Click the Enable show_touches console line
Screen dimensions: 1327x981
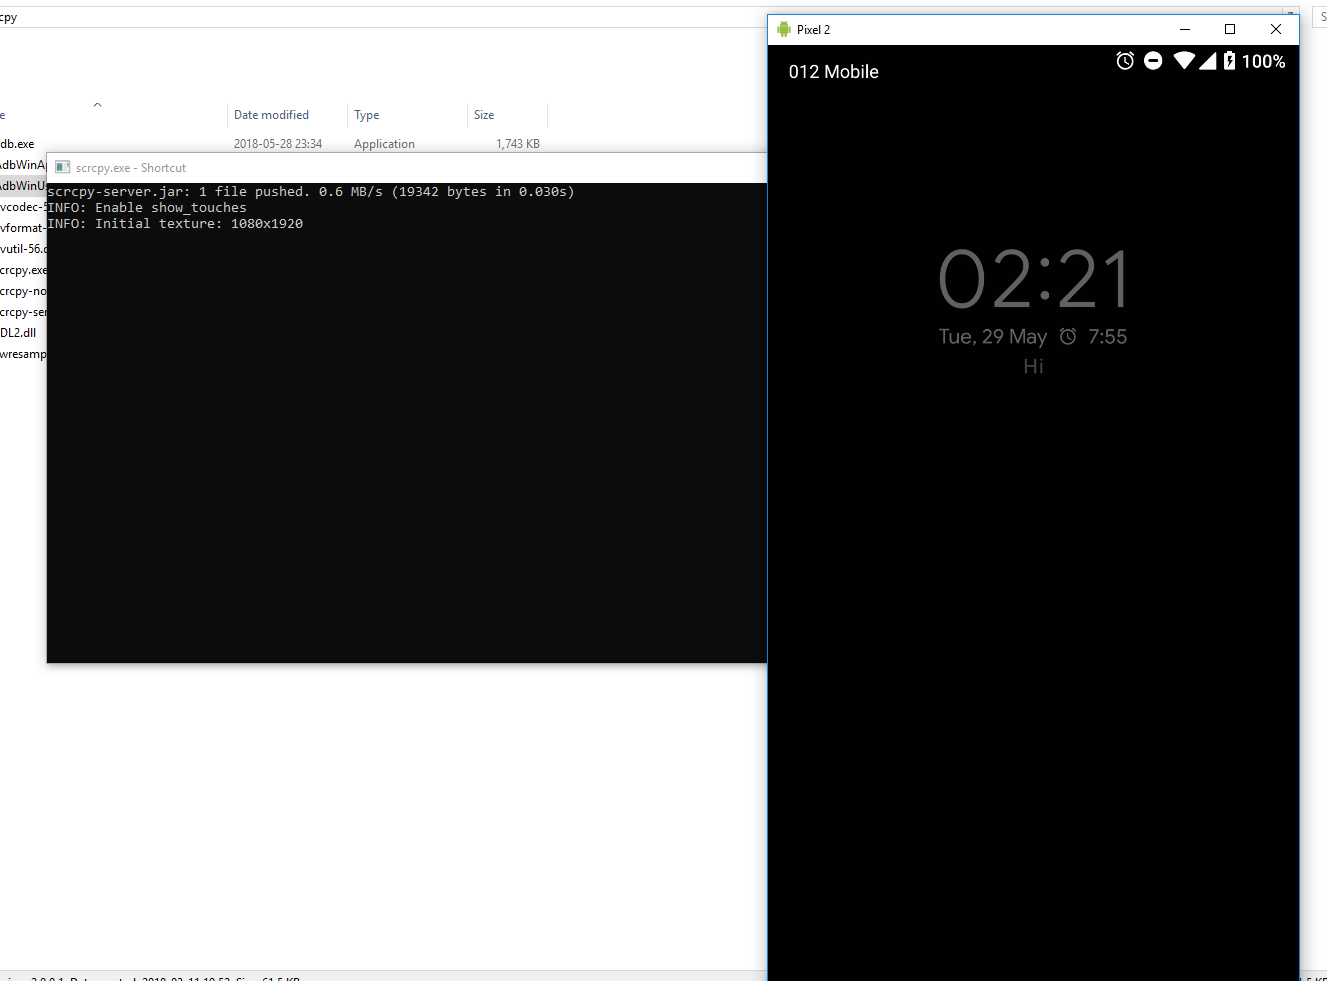point(147,208)
